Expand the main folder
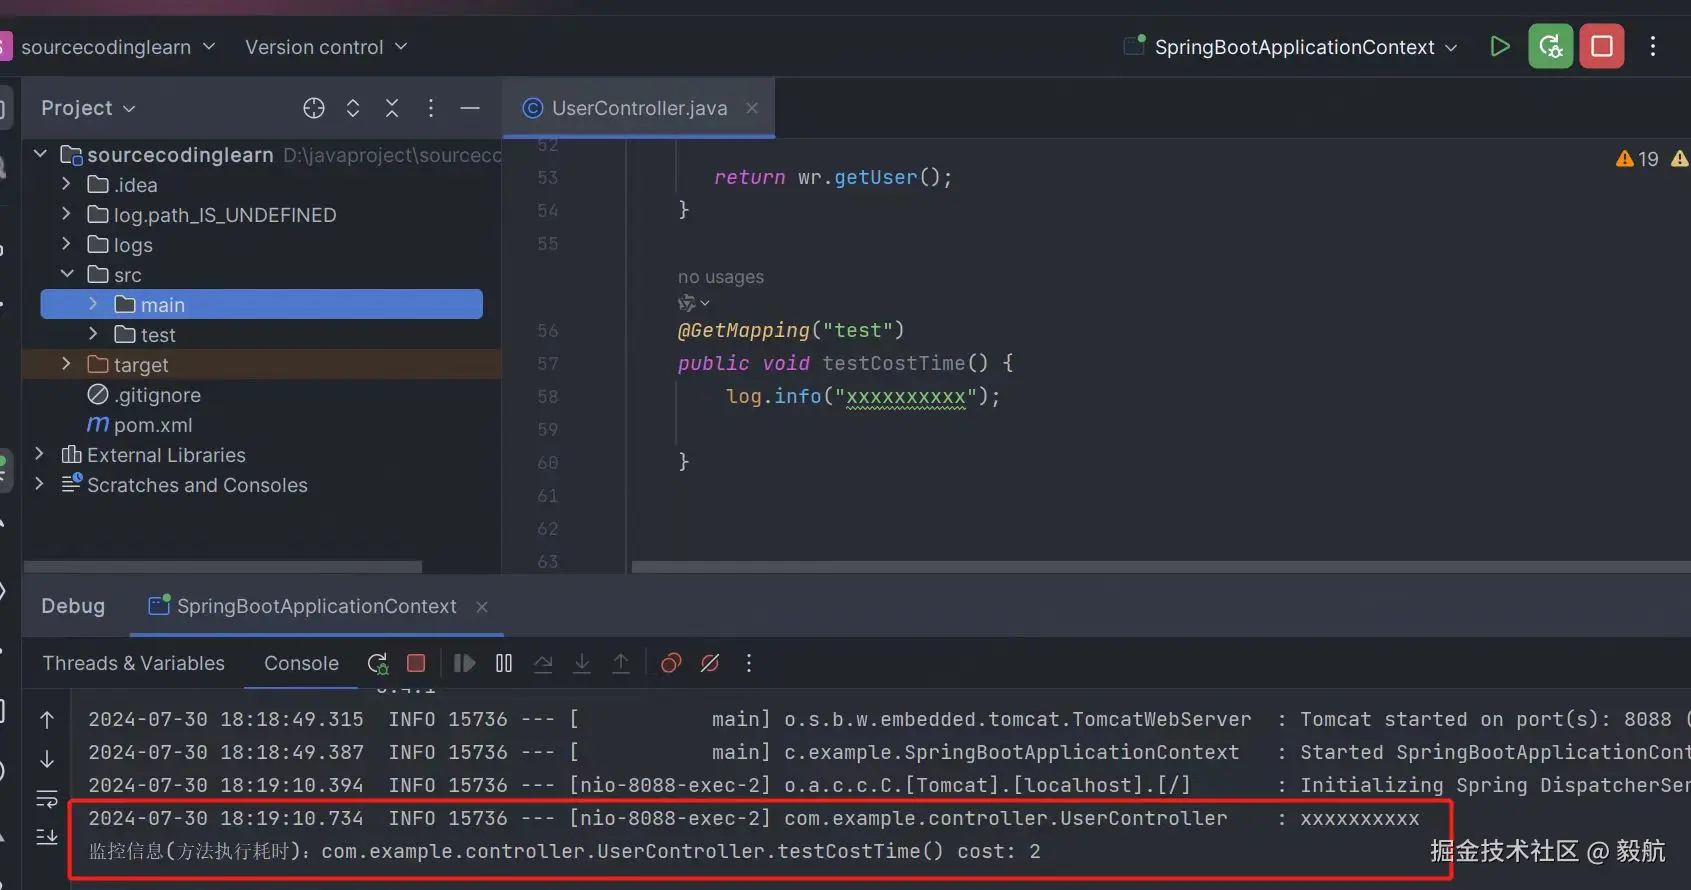 93,304
